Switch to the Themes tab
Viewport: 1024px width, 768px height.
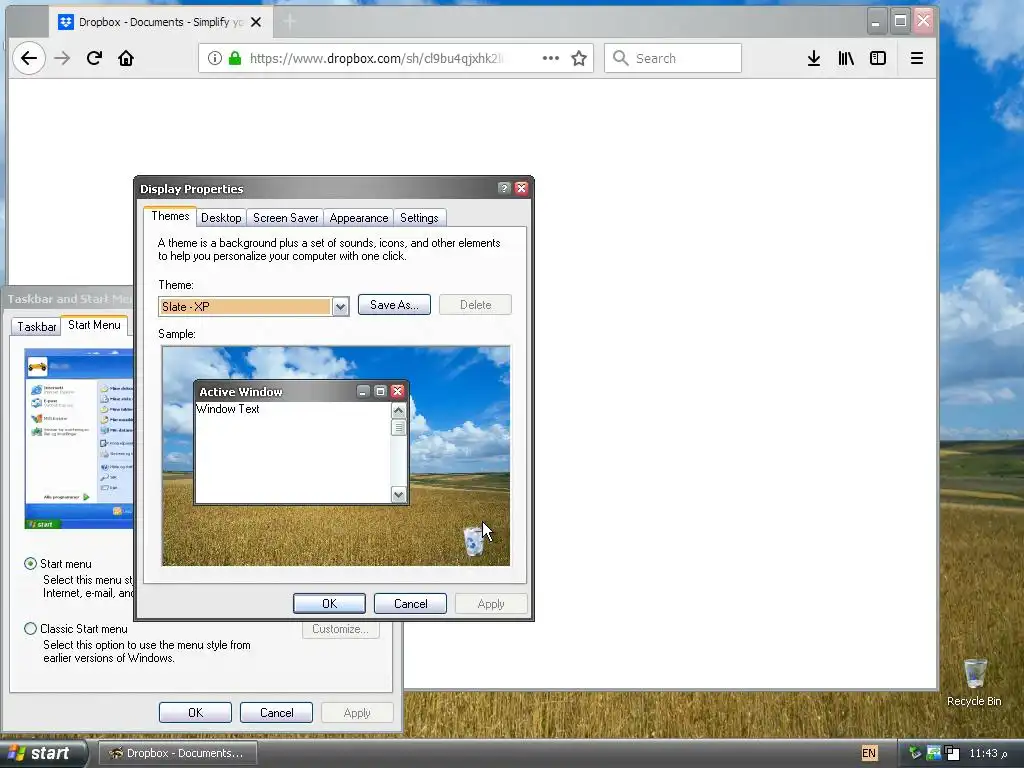click(x=170, y=216)
